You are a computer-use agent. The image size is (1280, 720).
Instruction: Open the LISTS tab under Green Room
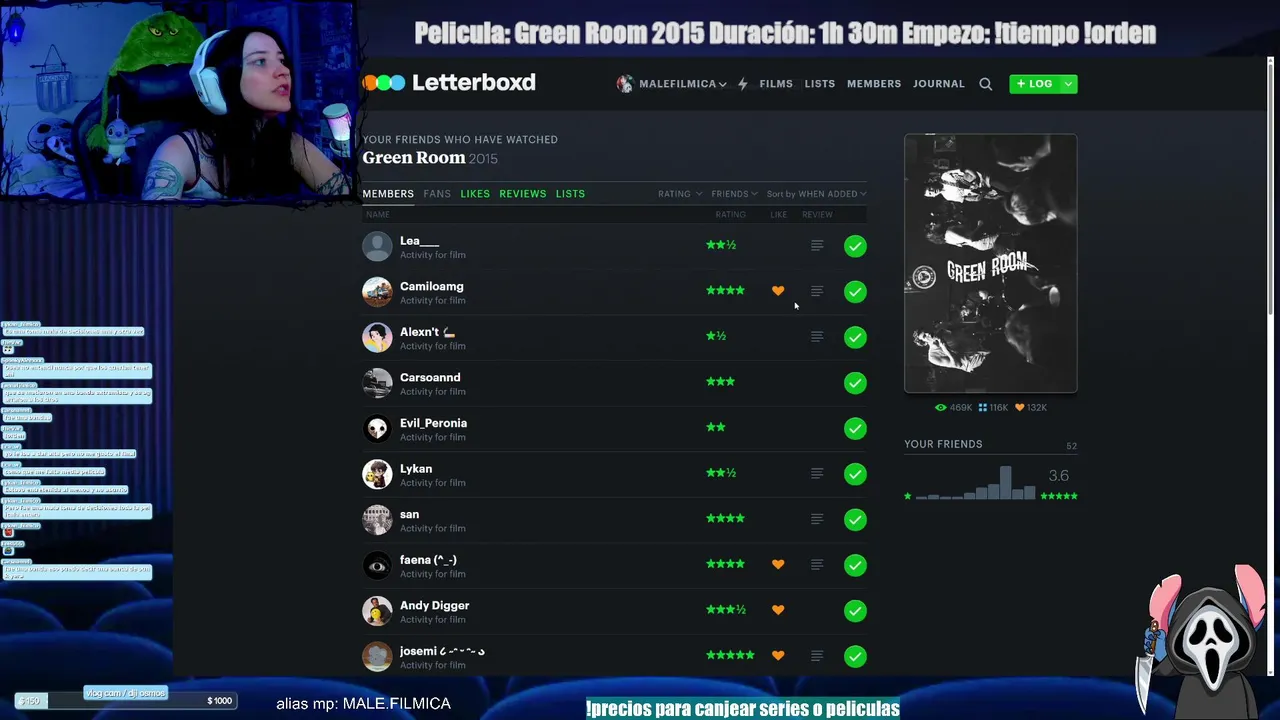click(x=570, y=194)
